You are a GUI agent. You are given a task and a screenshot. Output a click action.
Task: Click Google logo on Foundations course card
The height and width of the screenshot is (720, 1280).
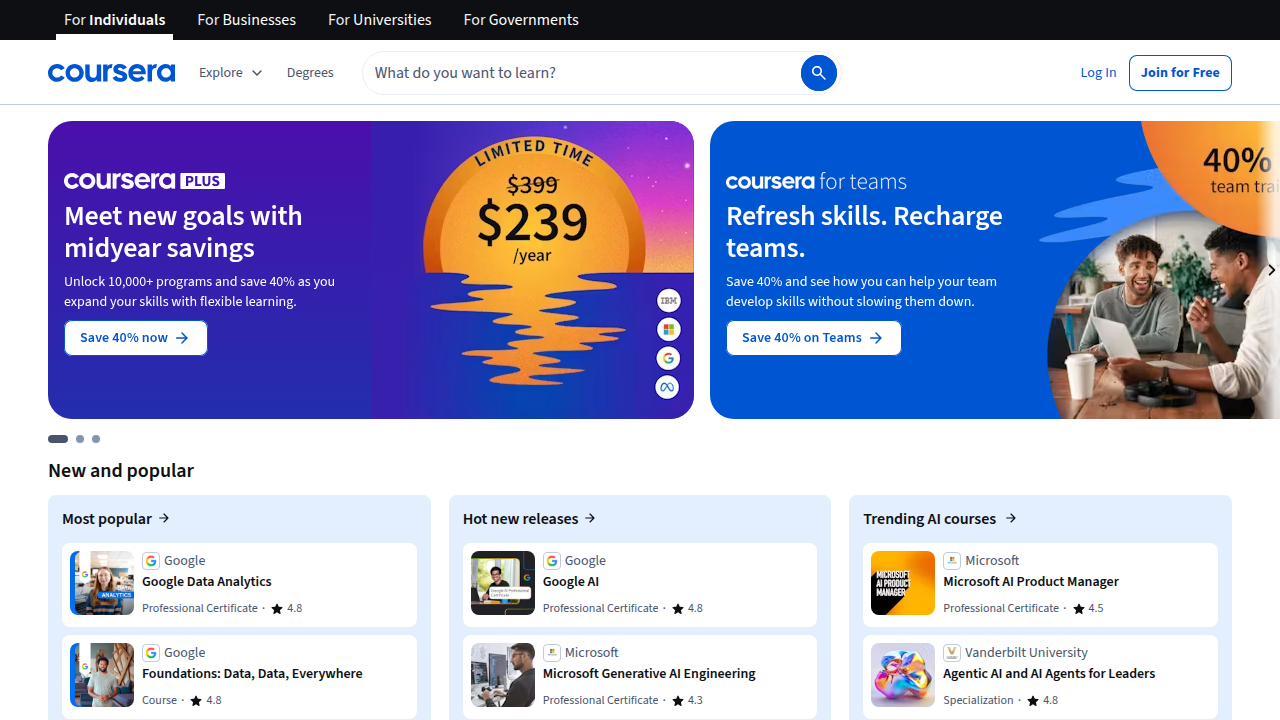[151, 653]
